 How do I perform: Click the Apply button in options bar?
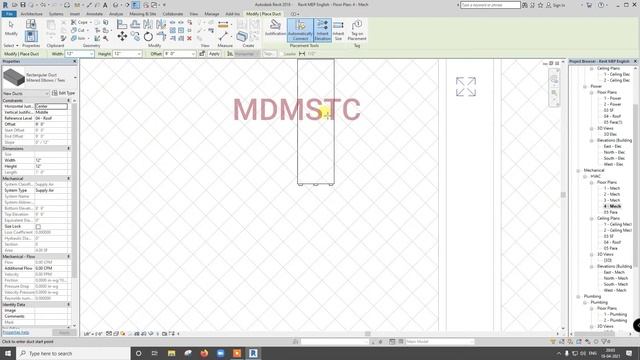pyautogui.click(x=214, y=54)
